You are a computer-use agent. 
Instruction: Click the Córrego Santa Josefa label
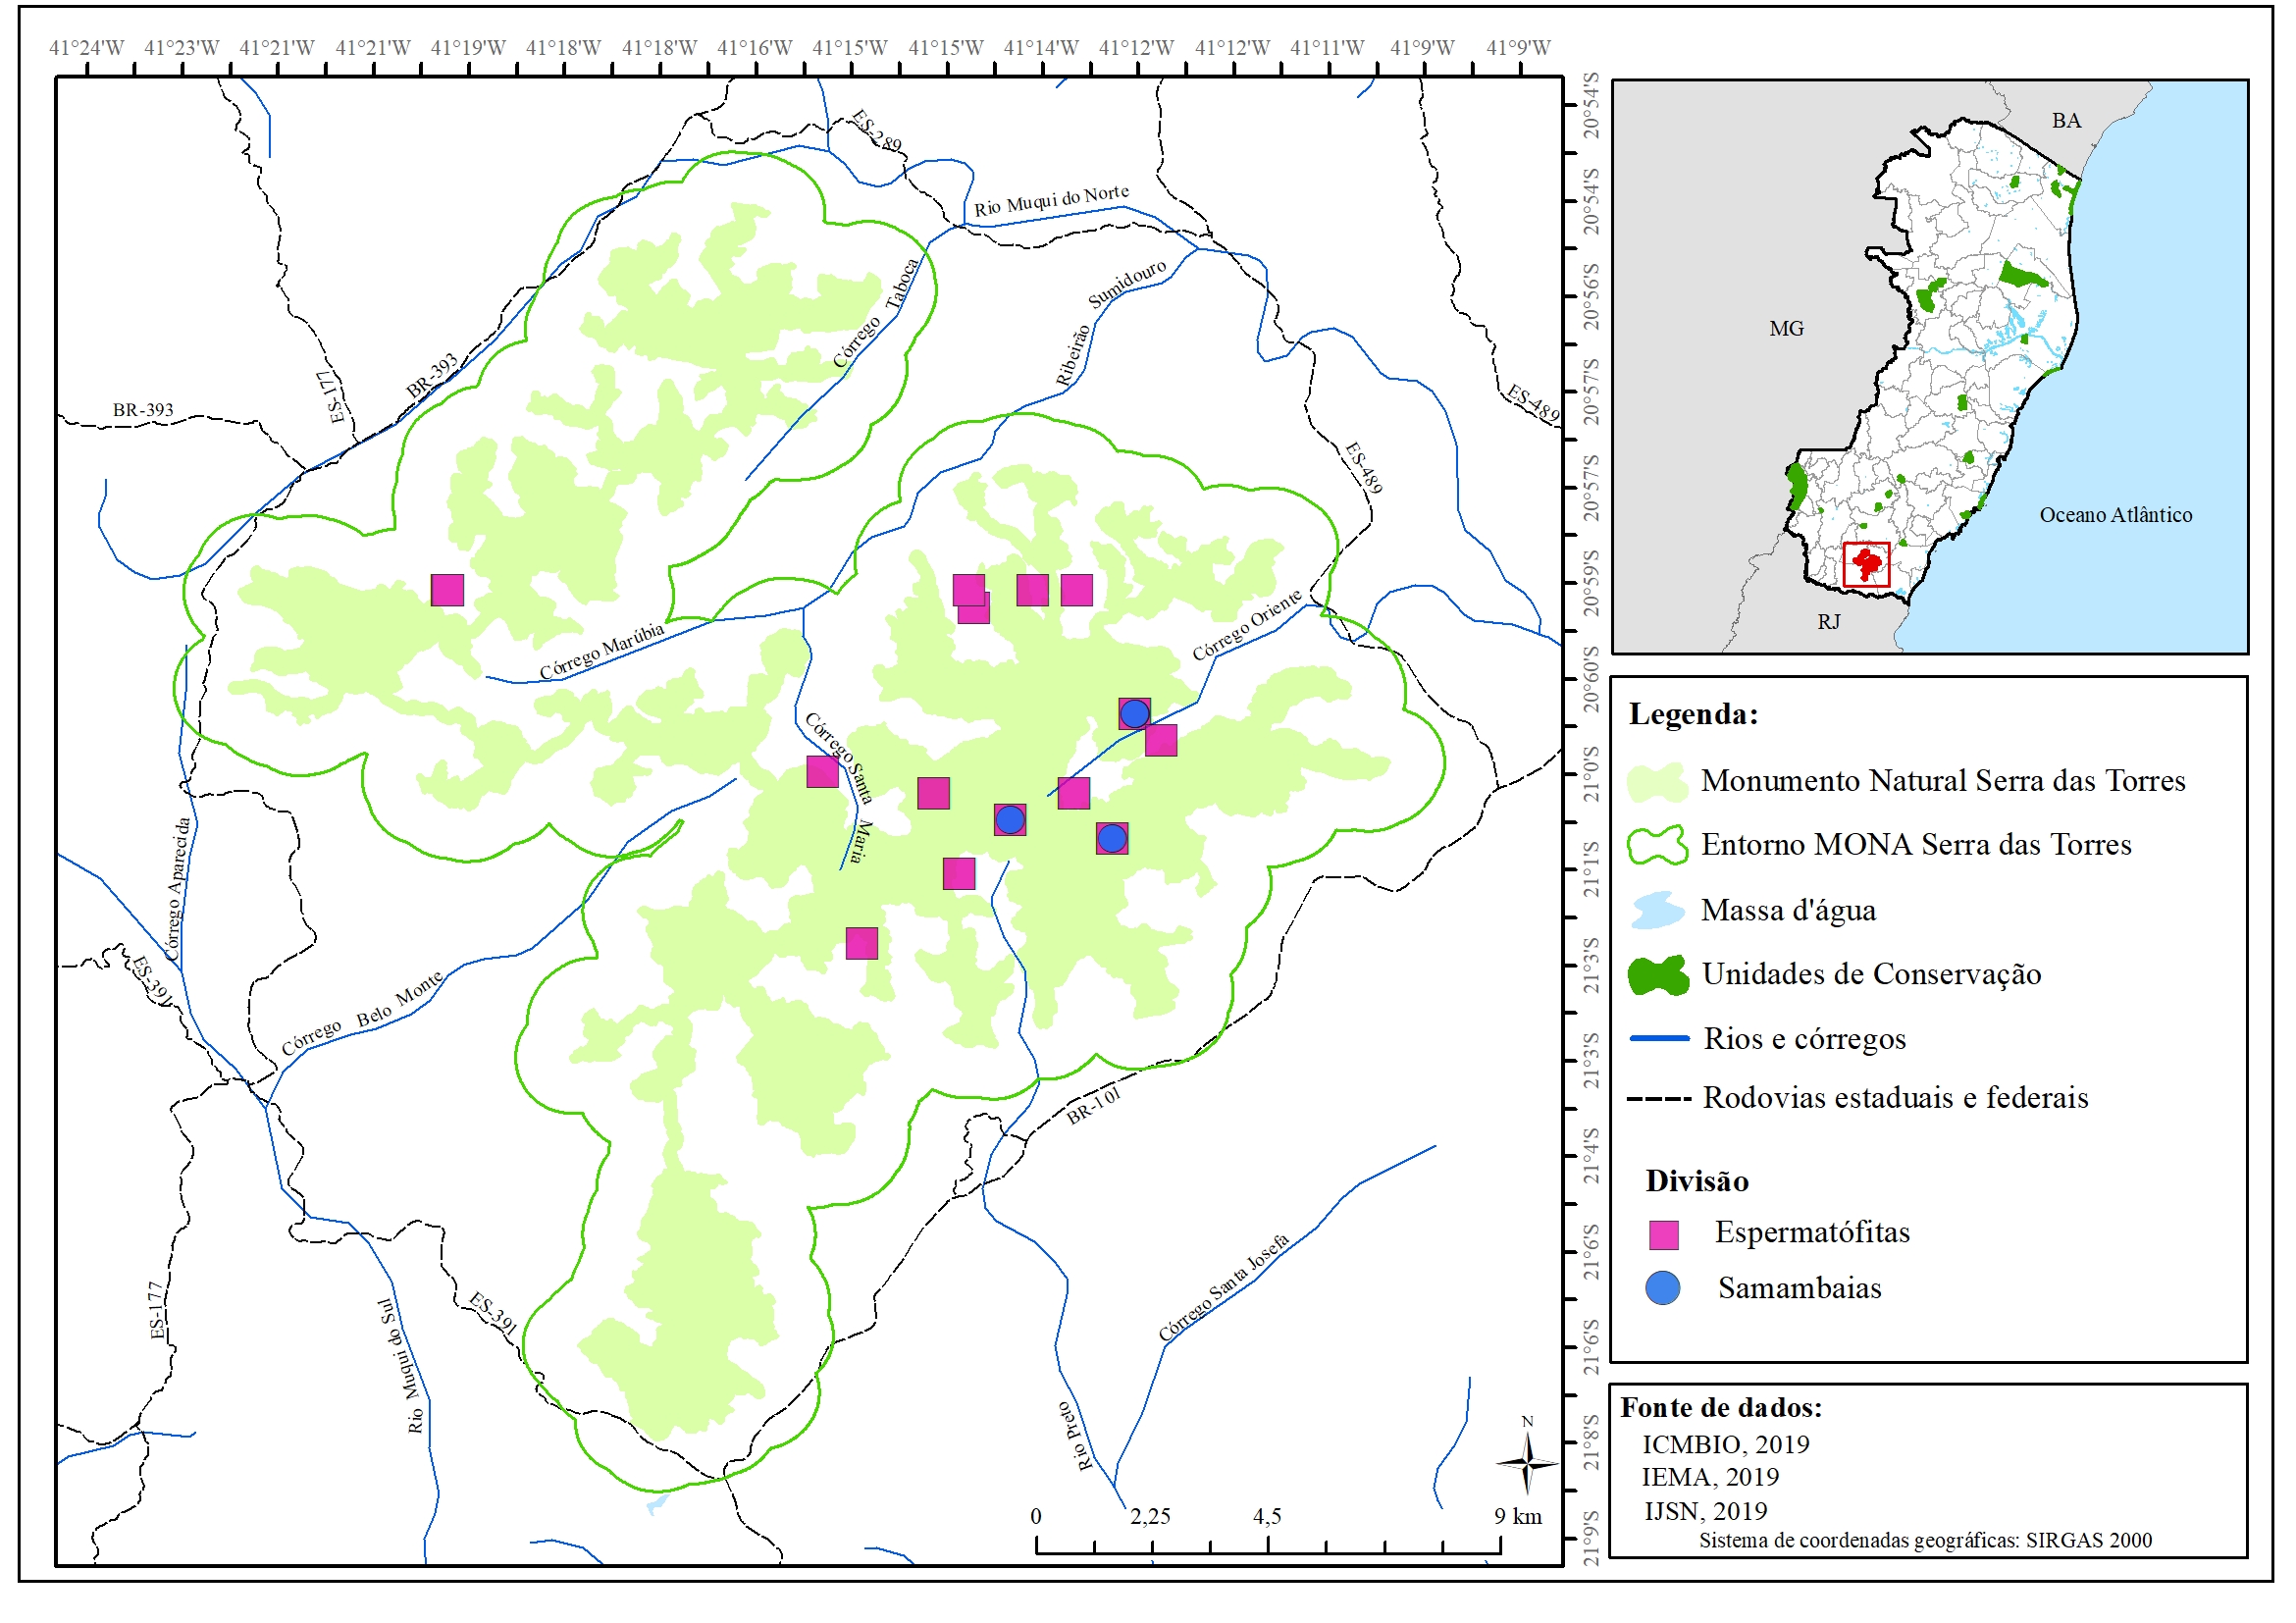tap(1223, 1287)
